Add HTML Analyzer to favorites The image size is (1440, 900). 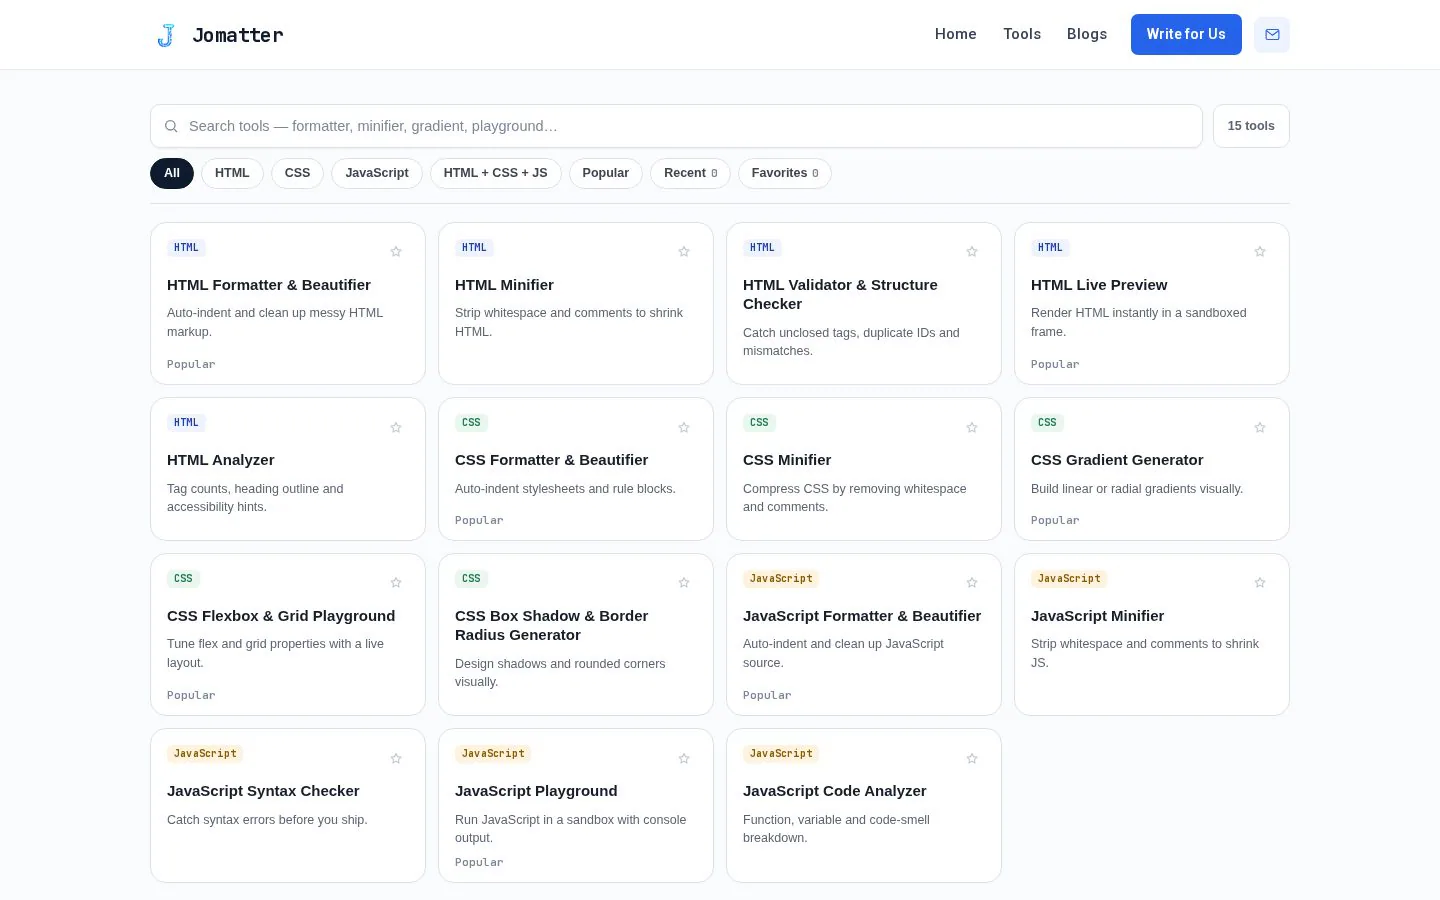396,428
